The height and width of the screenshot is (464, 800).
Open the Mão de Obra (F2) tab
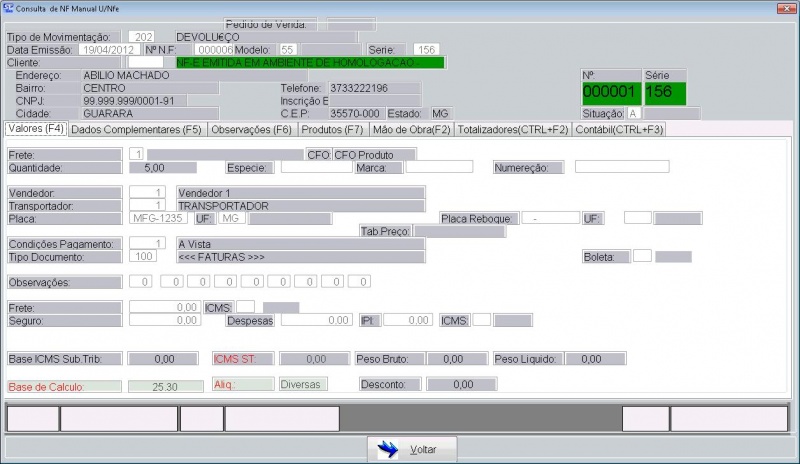coord(412,129)
